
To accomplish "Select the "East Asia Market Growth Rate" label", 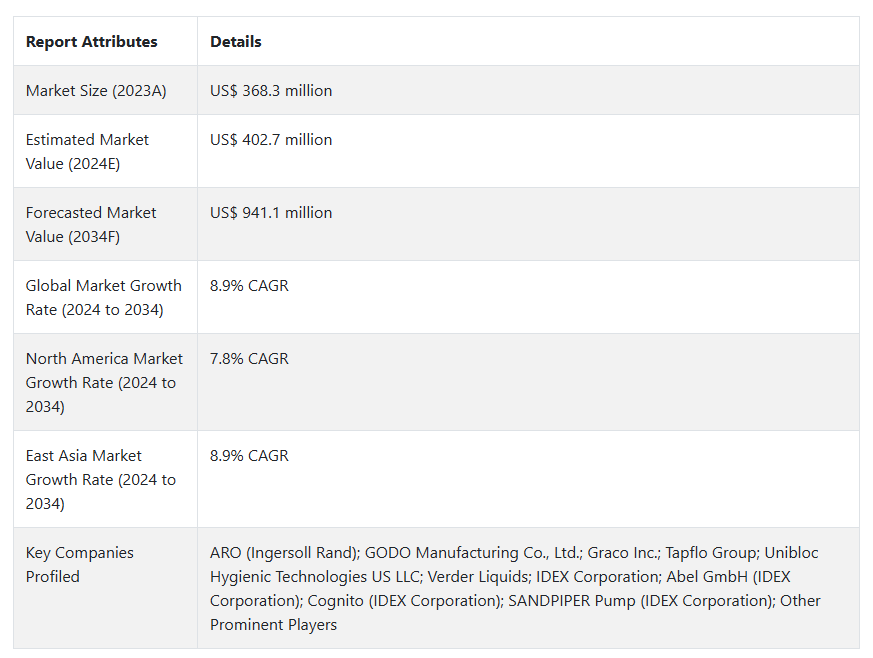I will click(101, 479).
